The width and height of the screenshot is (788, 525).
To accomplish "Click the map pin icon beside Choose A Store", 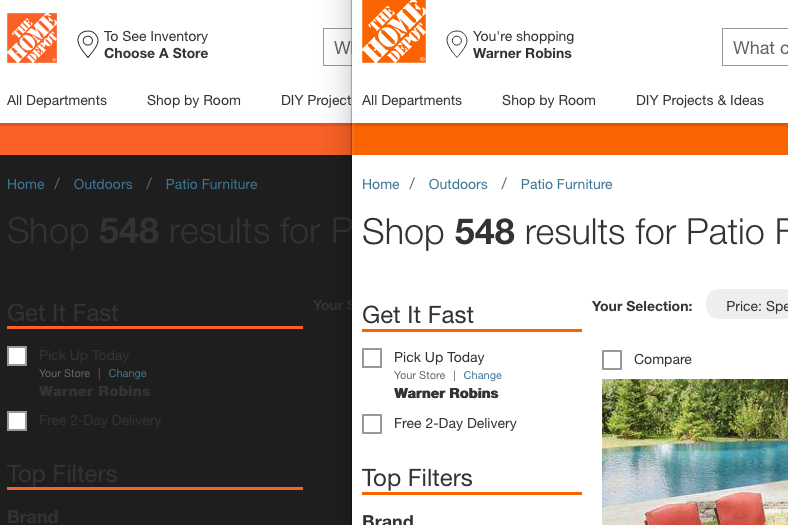I will [87, 45].
